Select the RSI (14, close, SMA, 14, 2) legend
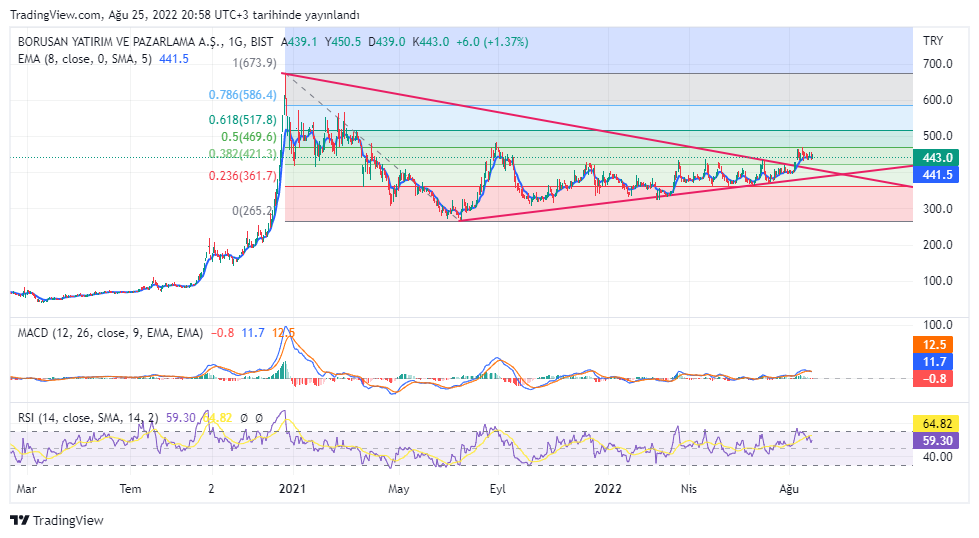 [x=88, y=418]
